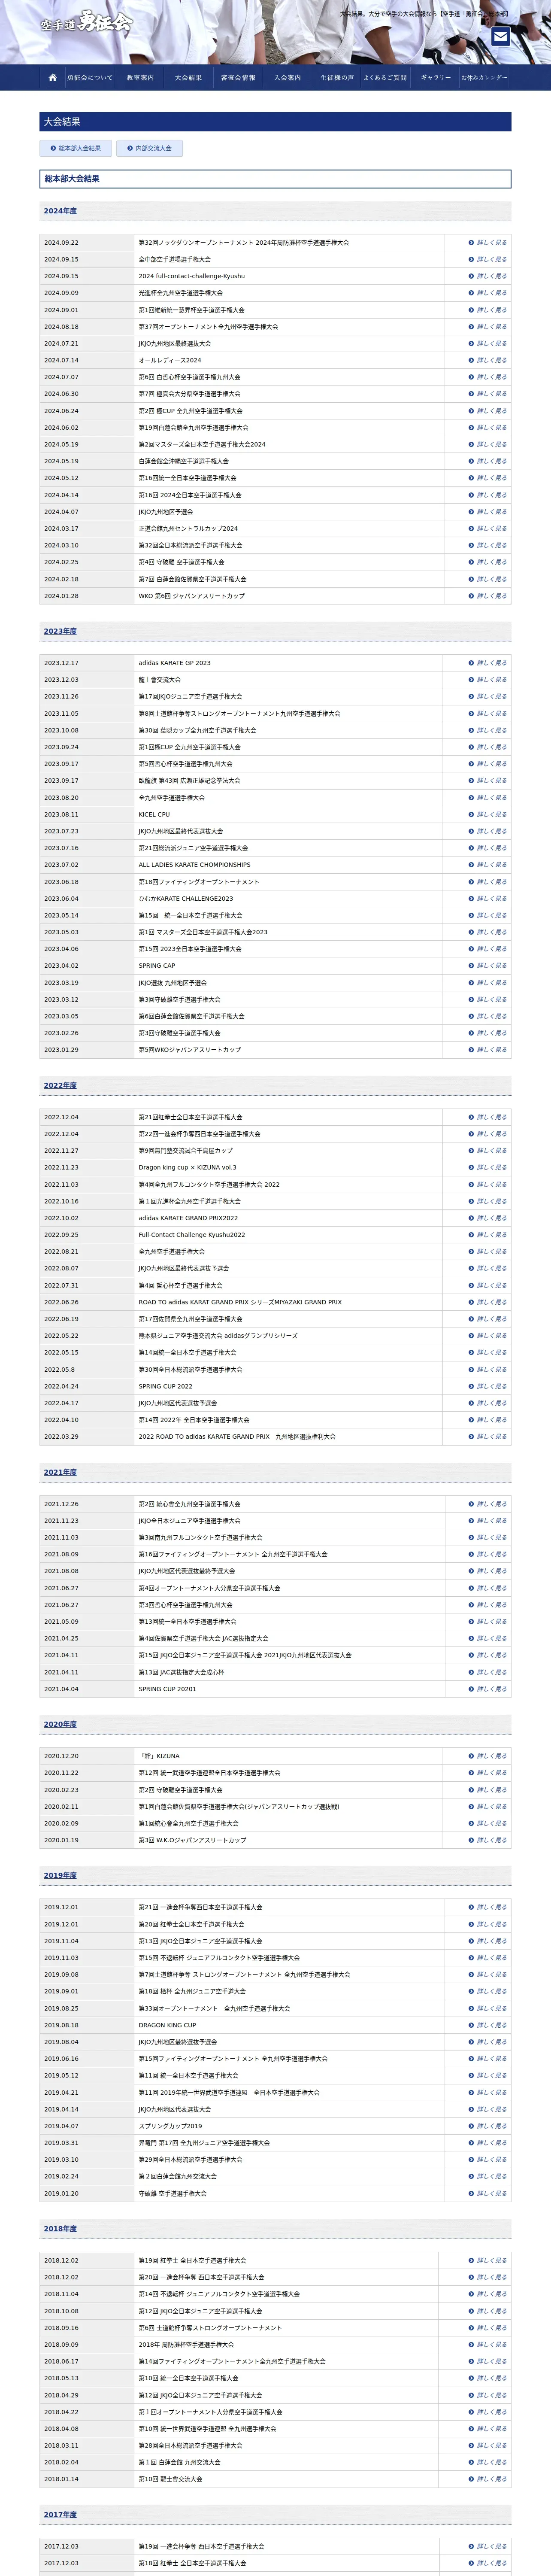Open the 2024年度 heading link

pos(60,211)
